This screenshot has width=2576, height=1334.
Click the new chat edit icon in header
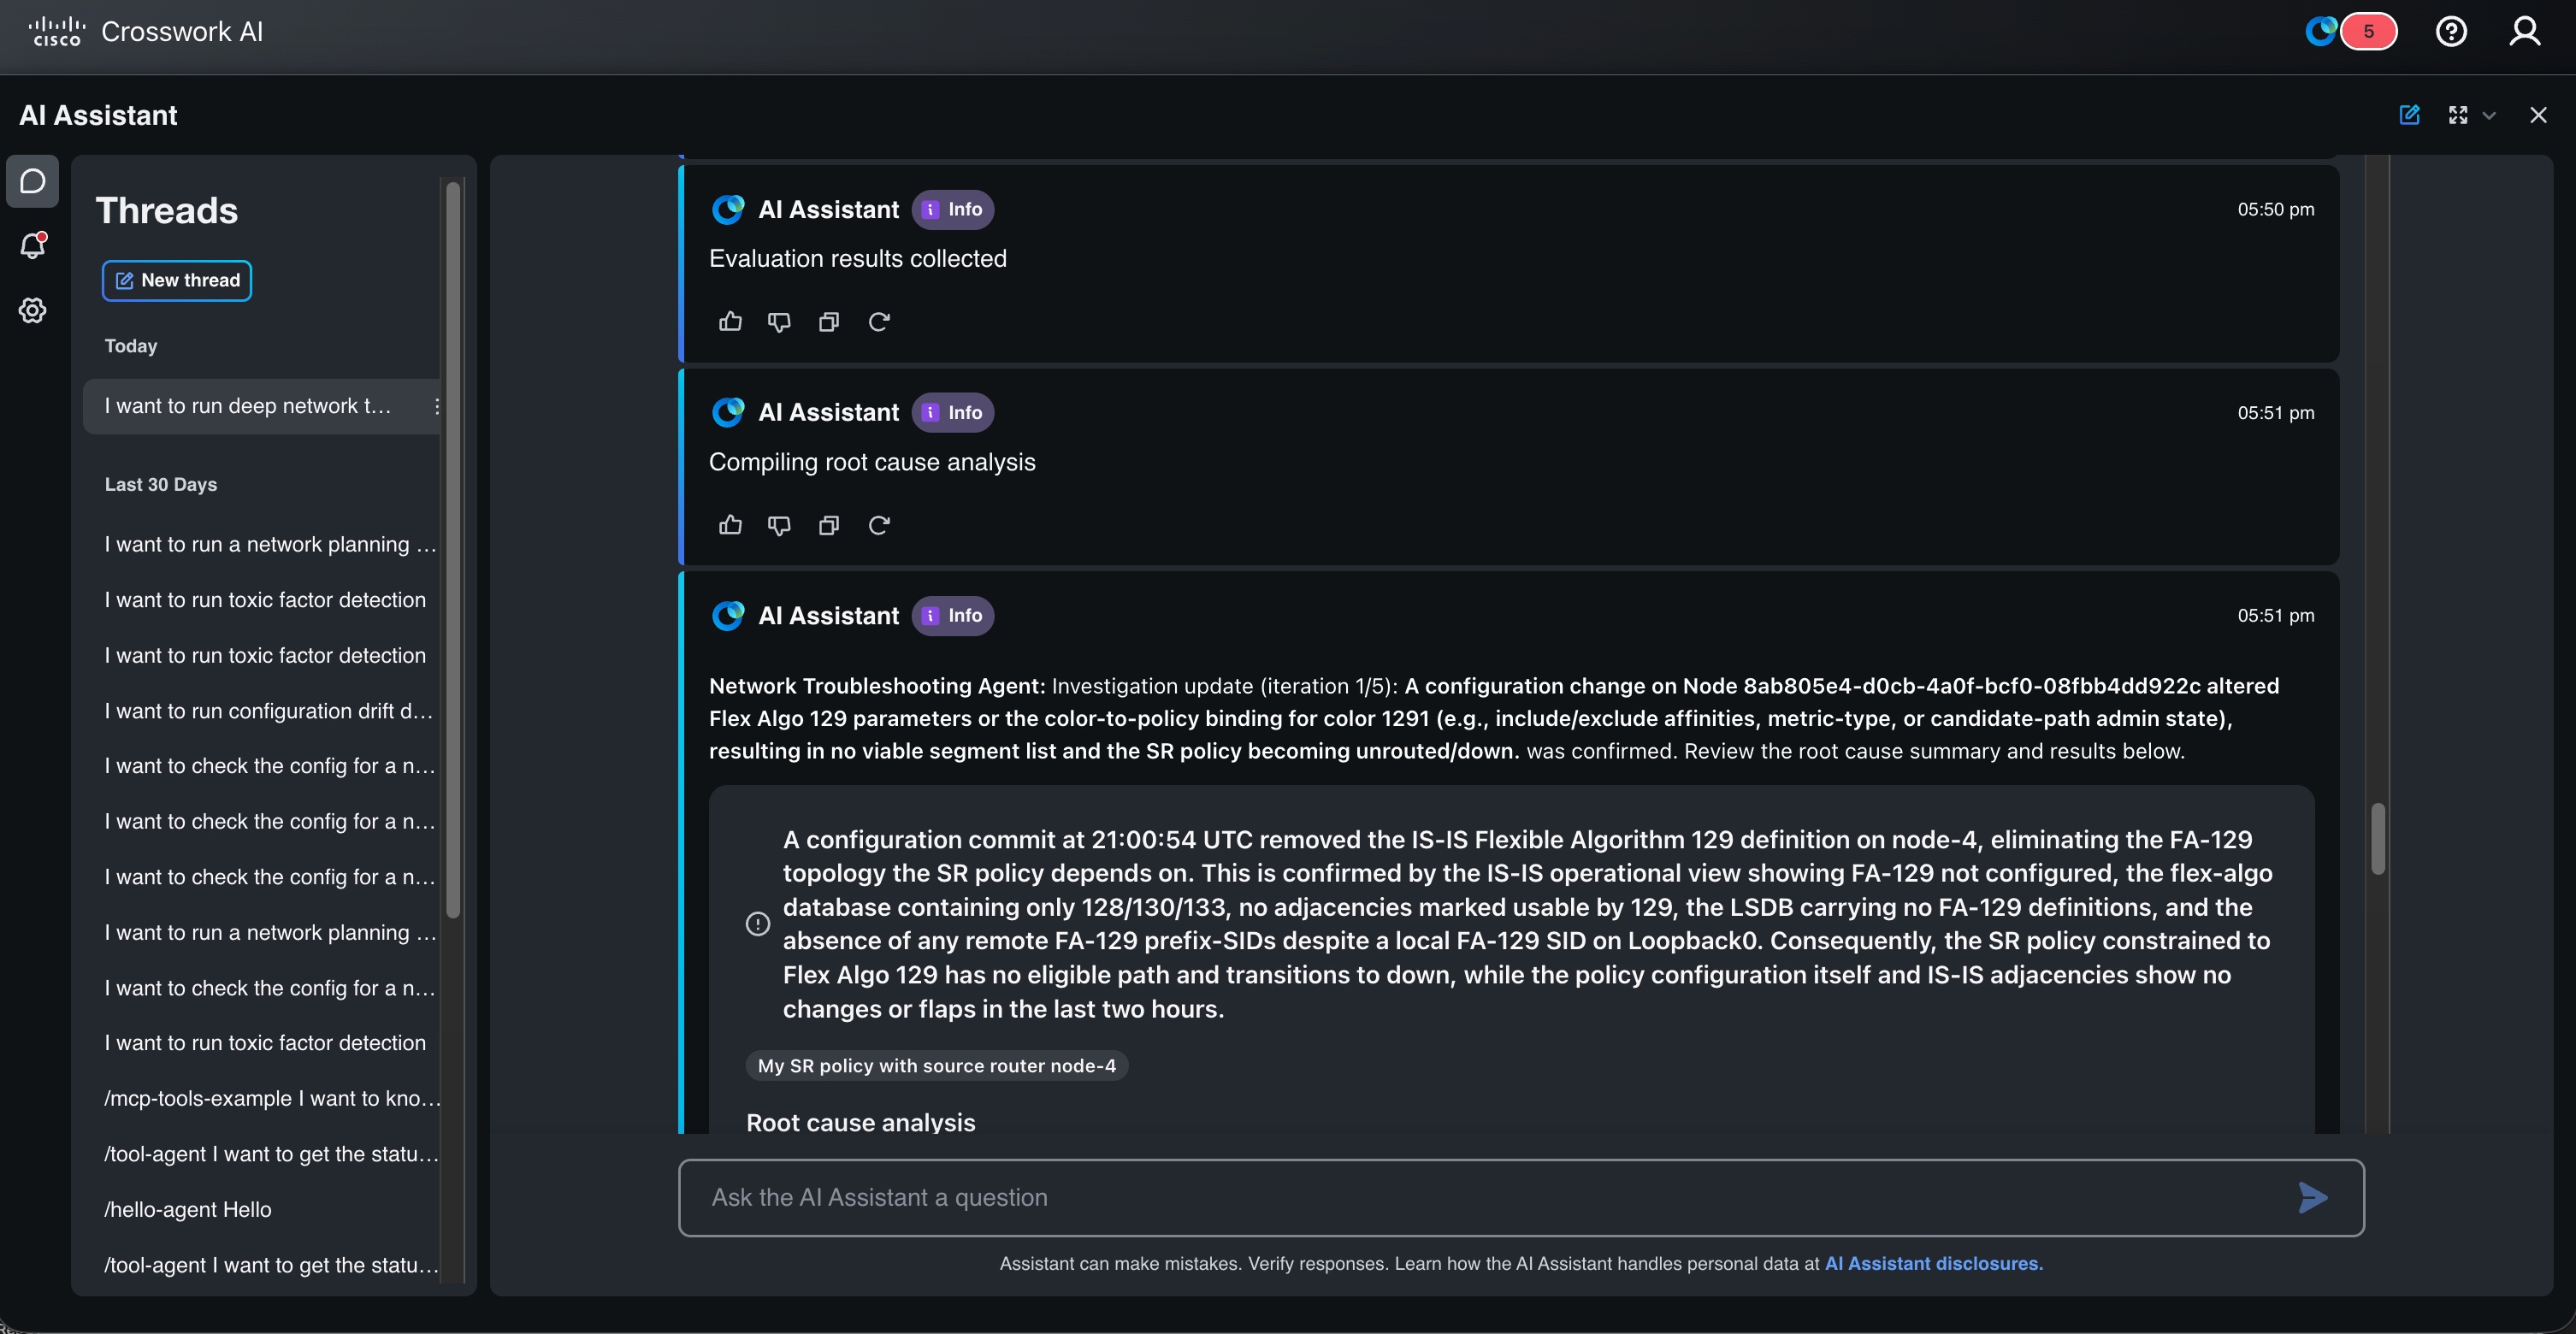[2410, 115]
